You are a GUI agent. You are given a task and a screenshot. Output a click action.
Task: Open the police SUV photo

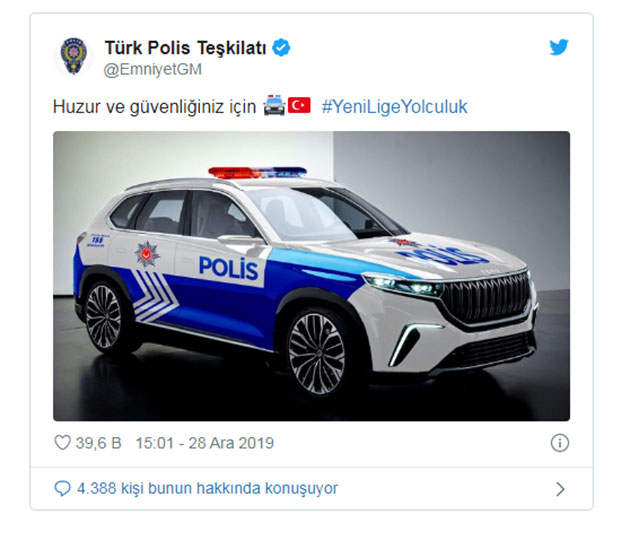click(x=311, y=276)
